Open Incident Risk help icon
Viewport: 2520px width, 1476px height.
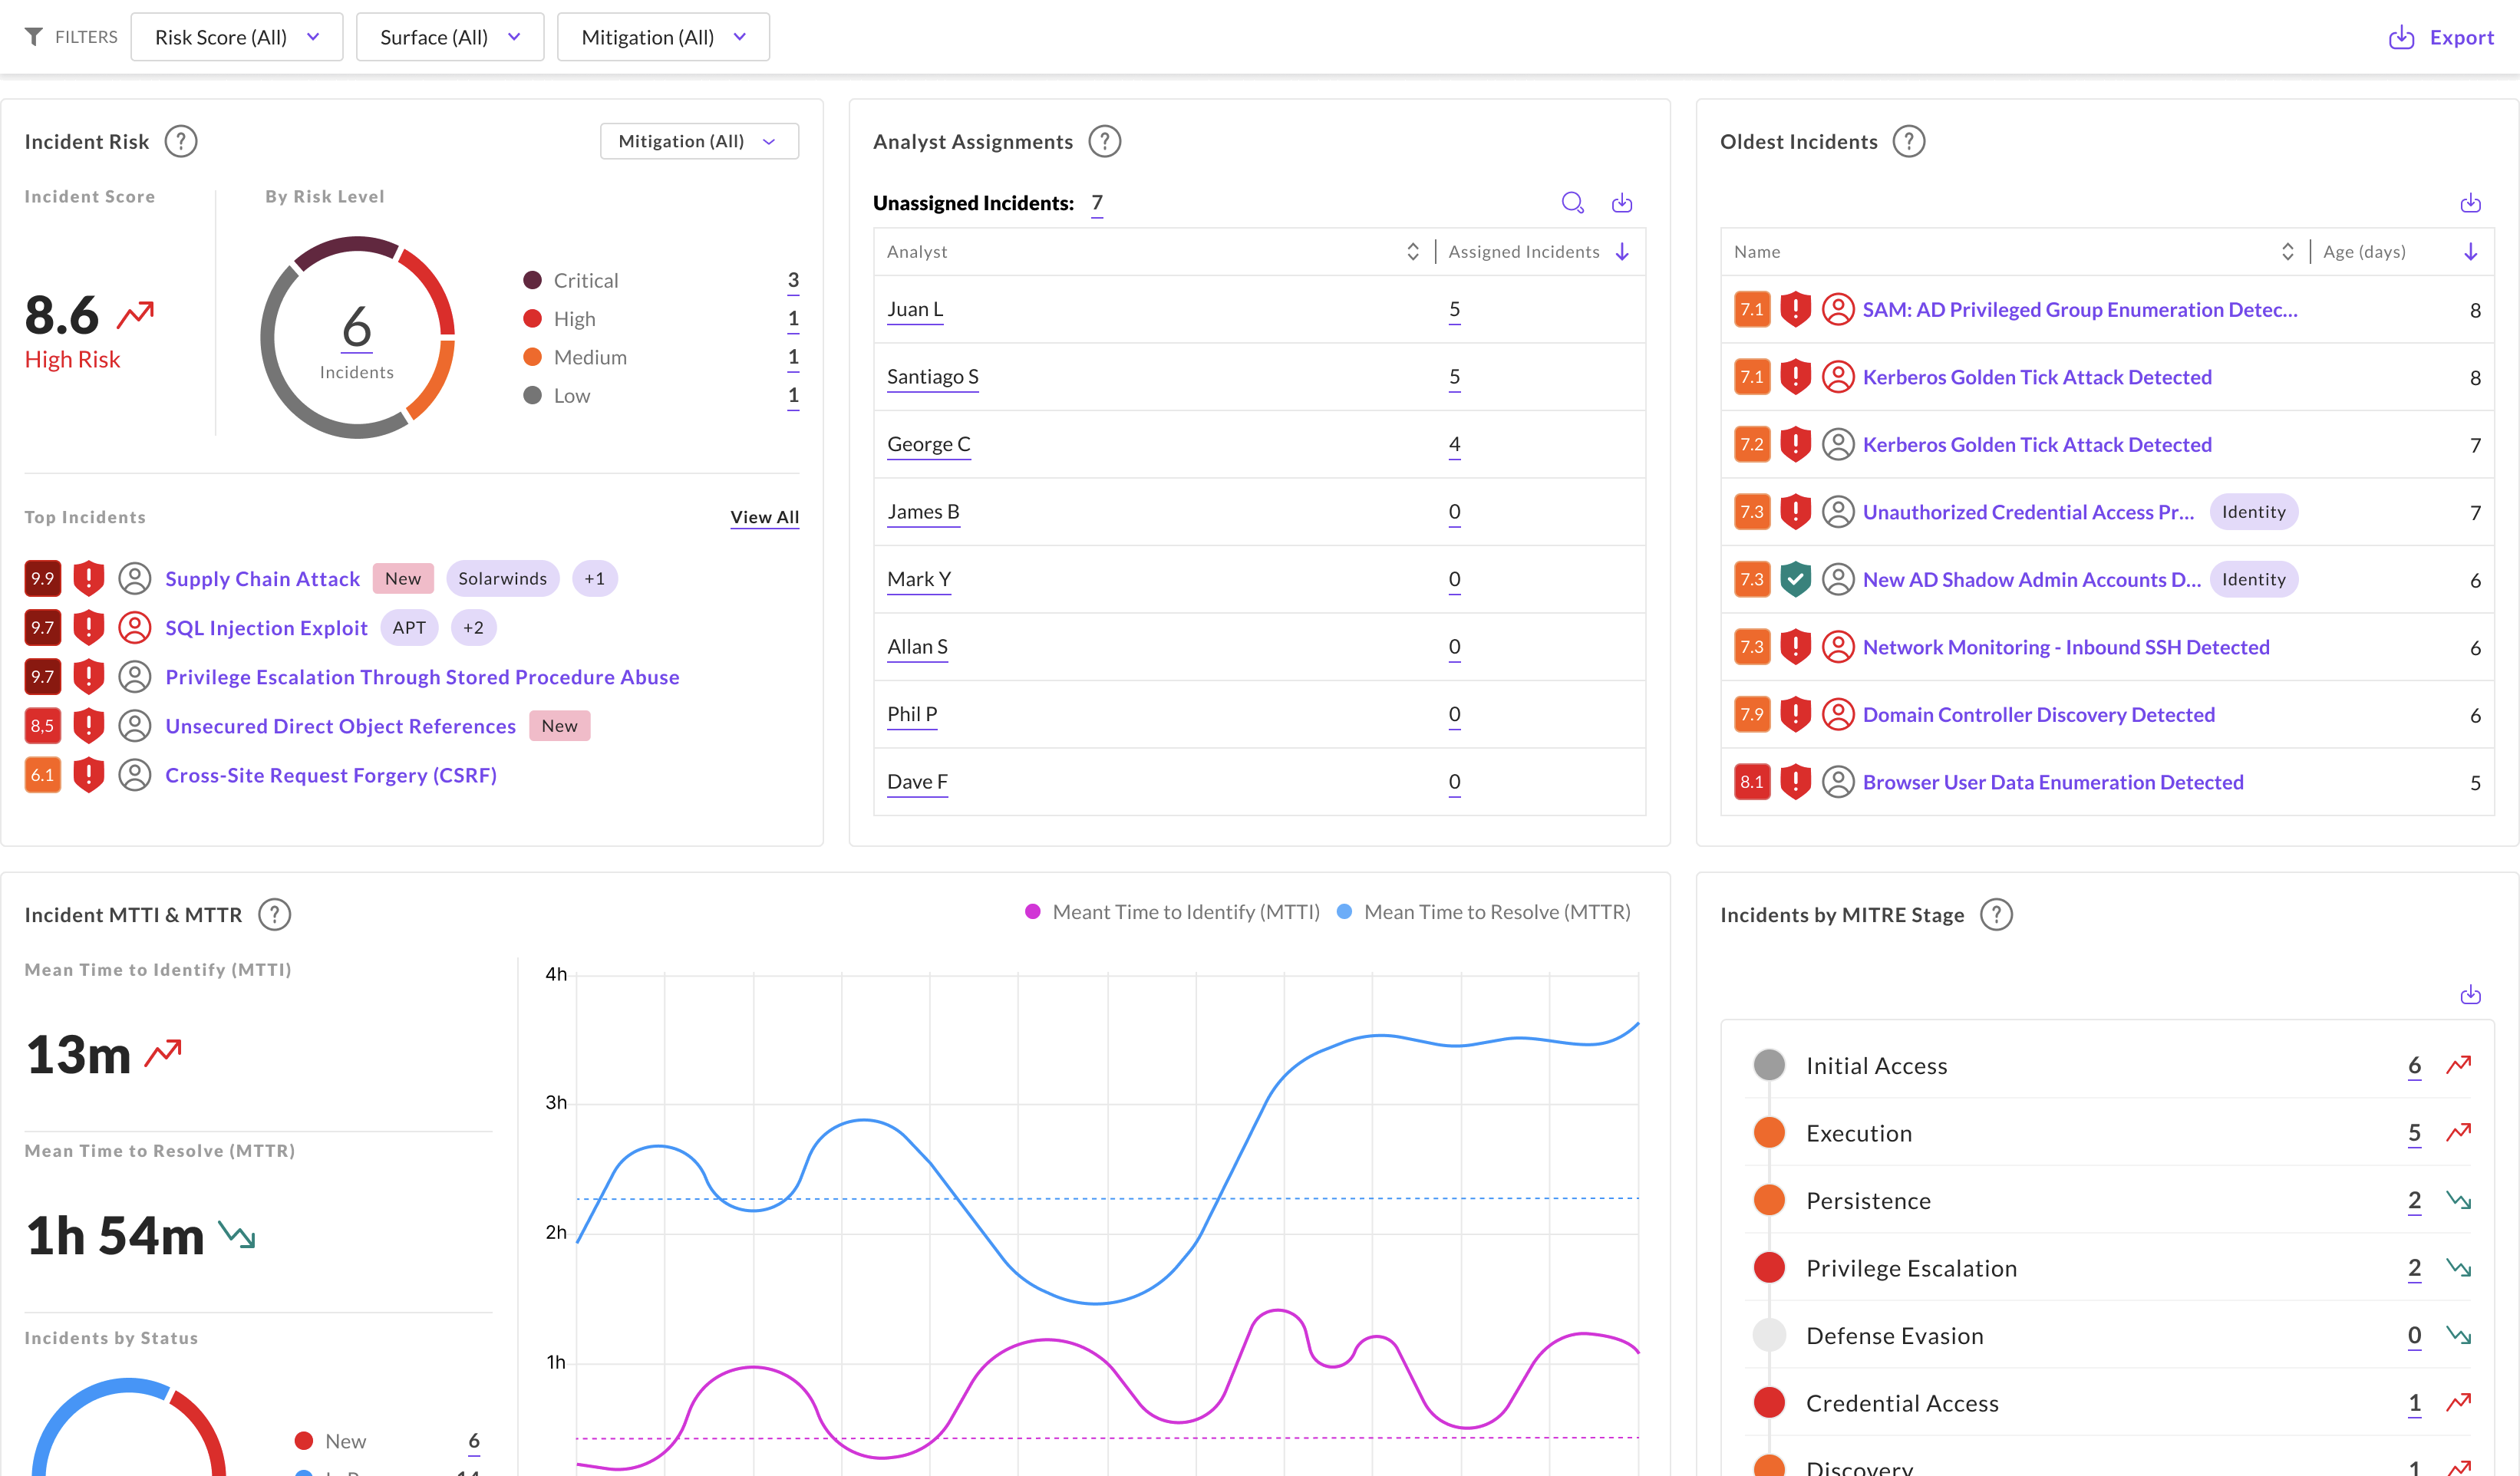tap(181, 141)
